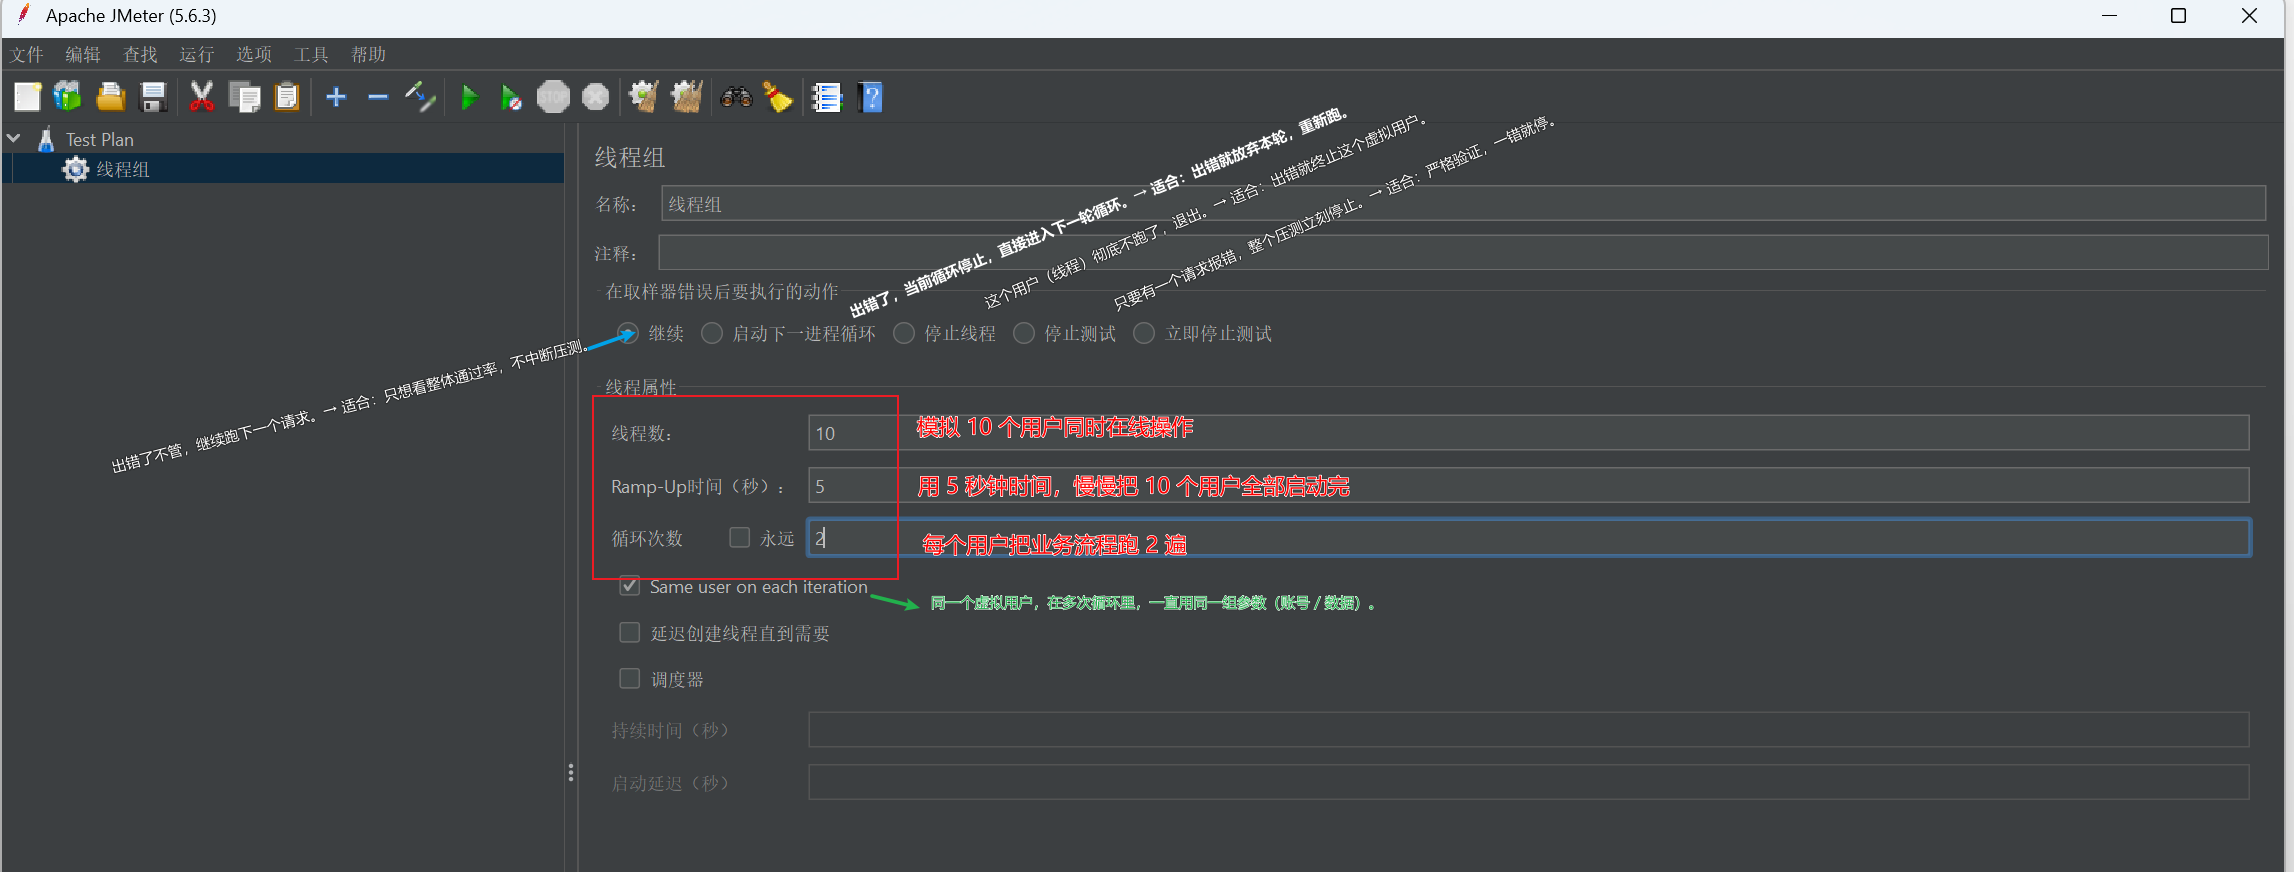Open the Function Helper dialog icon

tap(827, 97)
